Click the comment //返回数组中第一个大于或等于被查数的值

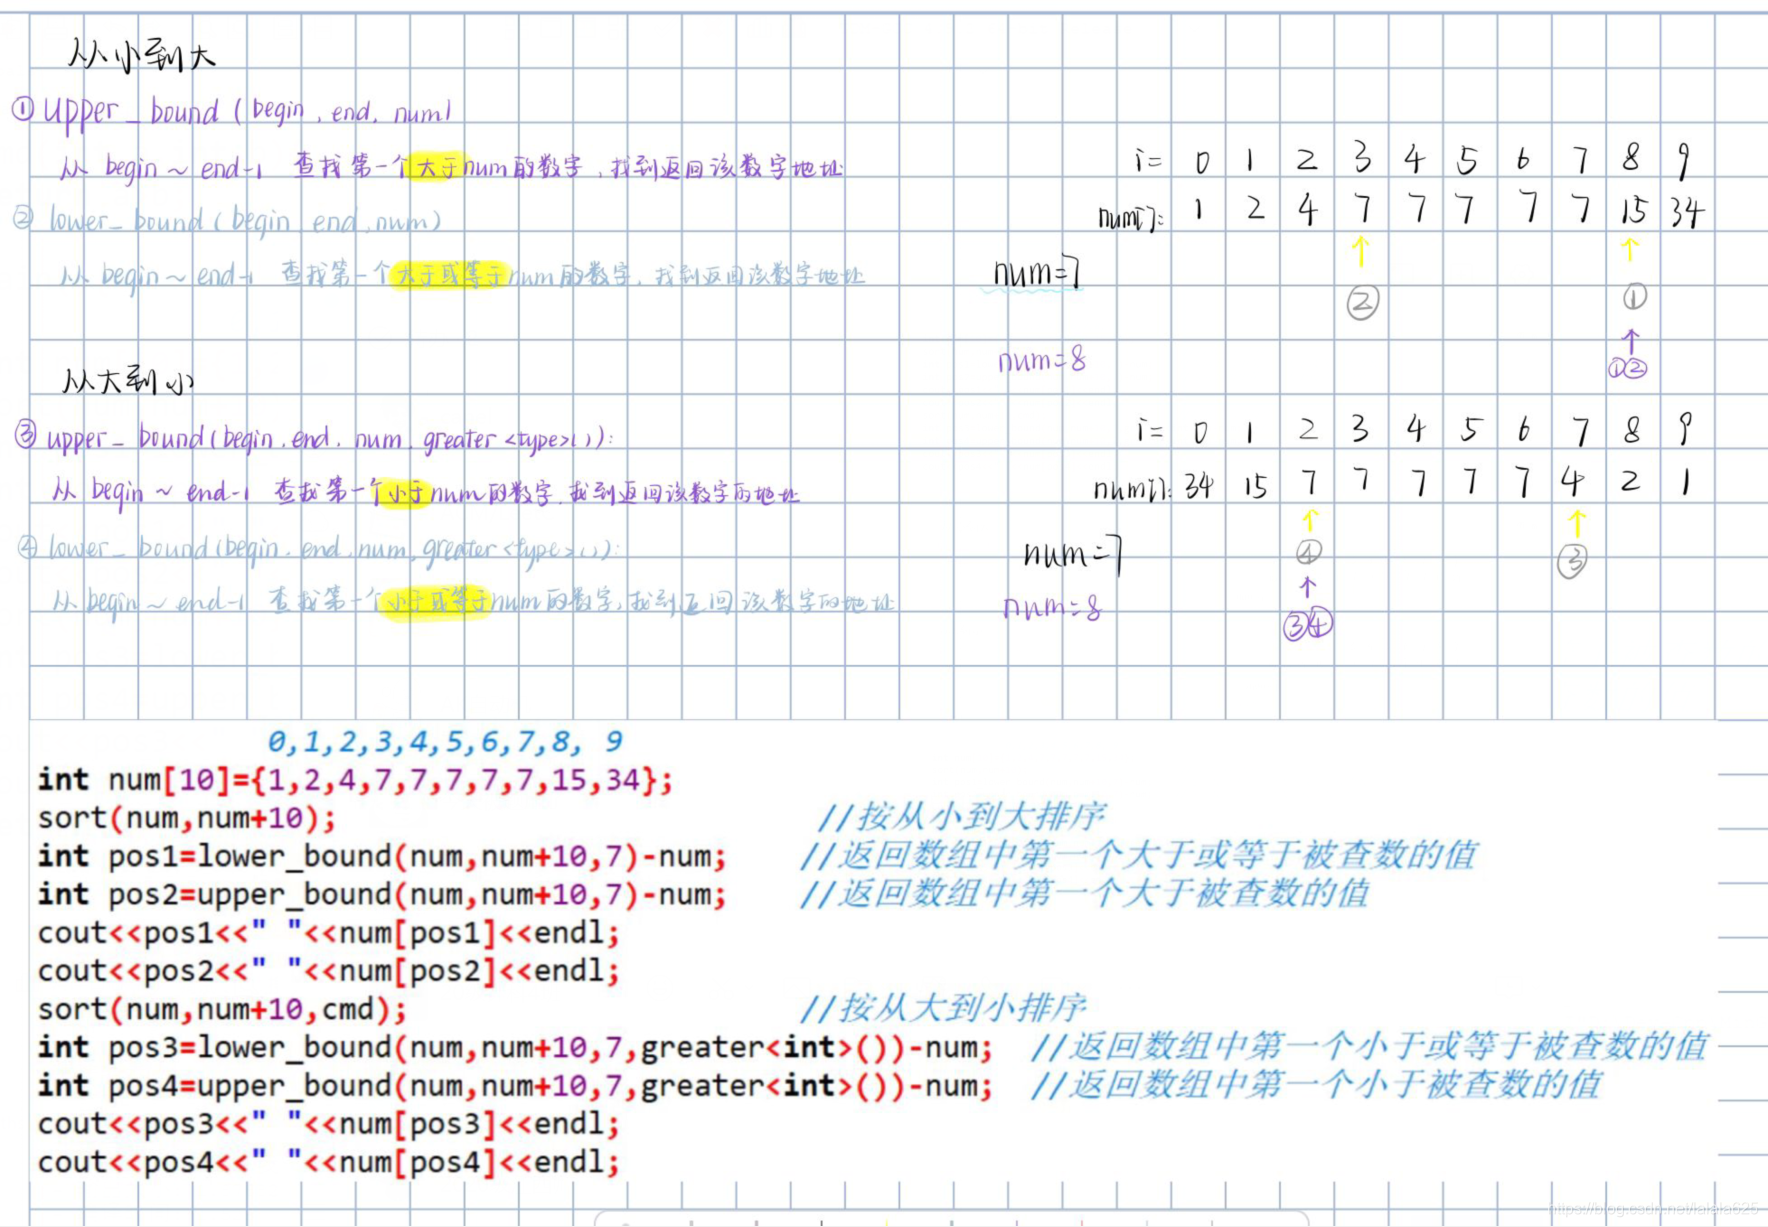point(1138,854)
